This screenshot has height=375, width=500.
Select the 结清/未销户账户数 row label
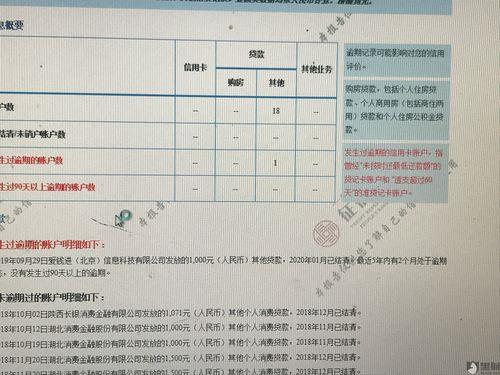coord(33,134)
